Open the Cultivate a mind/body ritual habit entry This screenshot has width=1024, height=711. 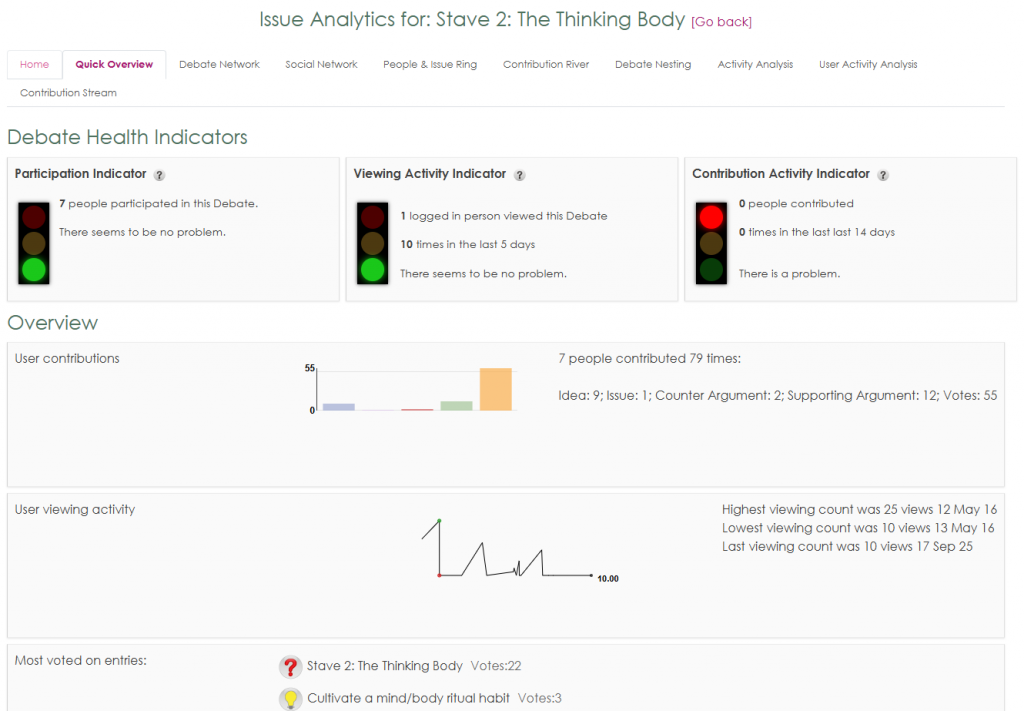click(x=408, y=699)
